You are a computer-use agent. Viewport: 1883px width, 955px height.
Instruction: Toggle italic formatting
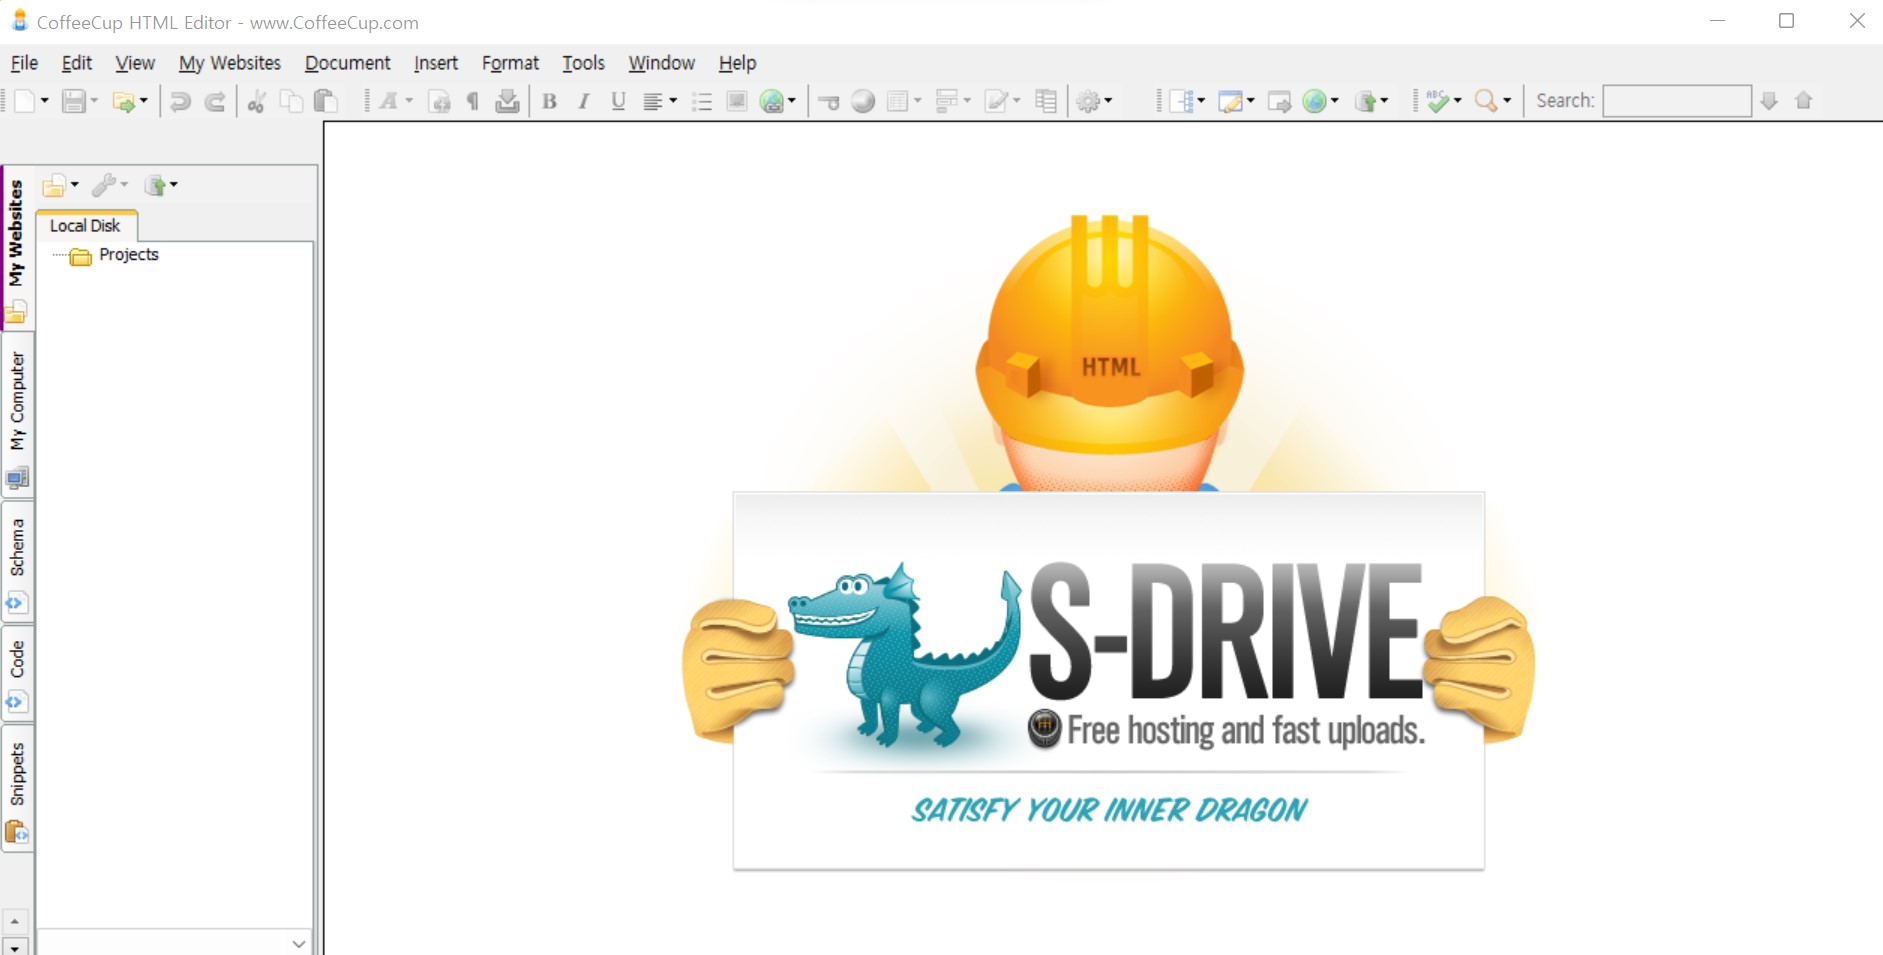tap(584, 101)
